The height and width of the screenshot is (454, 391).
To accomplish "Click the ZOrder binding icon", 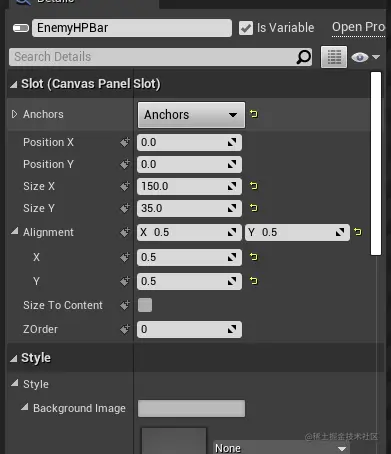I will pyautogui.click(x=125, y=329).
